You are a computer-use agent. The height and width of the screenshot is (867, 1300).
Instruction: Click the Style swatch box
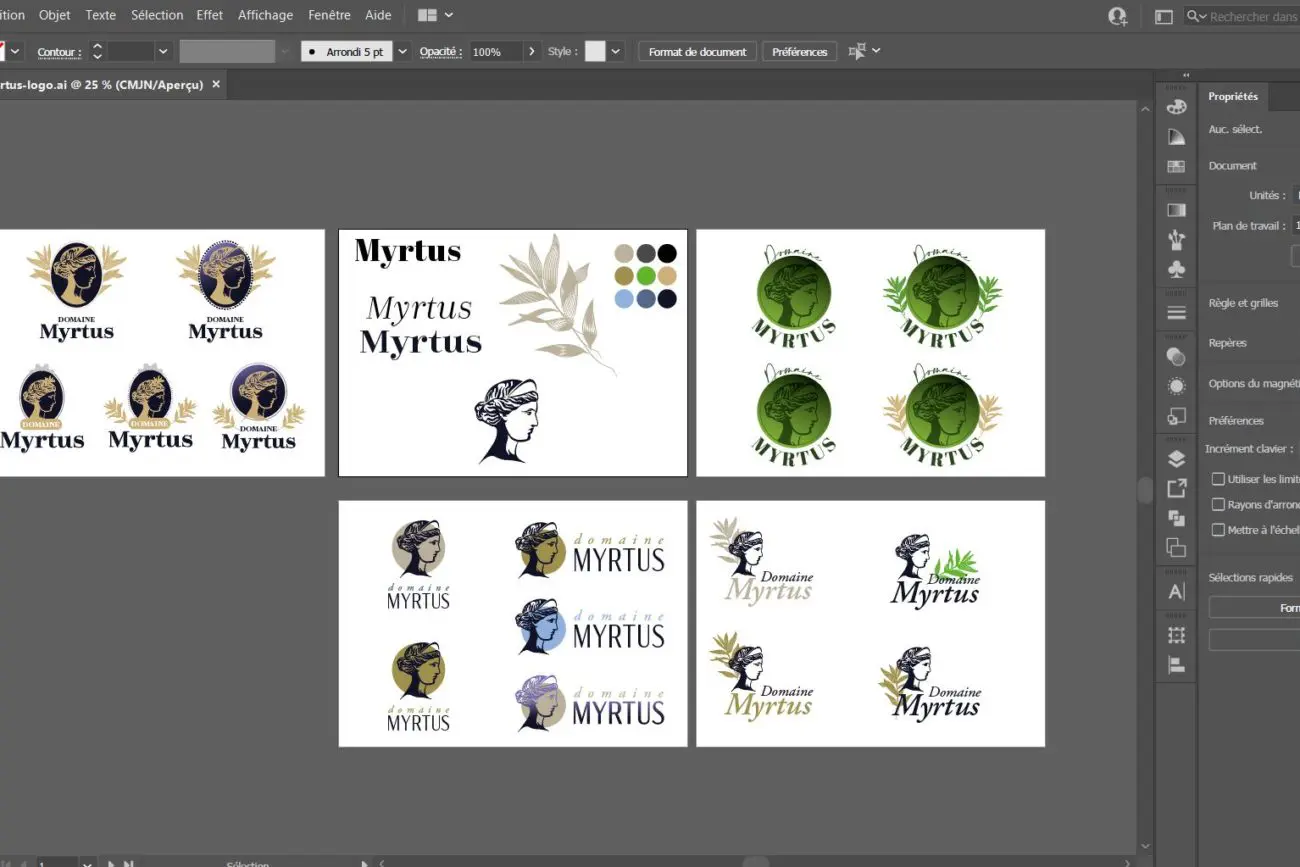click(595, 52)
